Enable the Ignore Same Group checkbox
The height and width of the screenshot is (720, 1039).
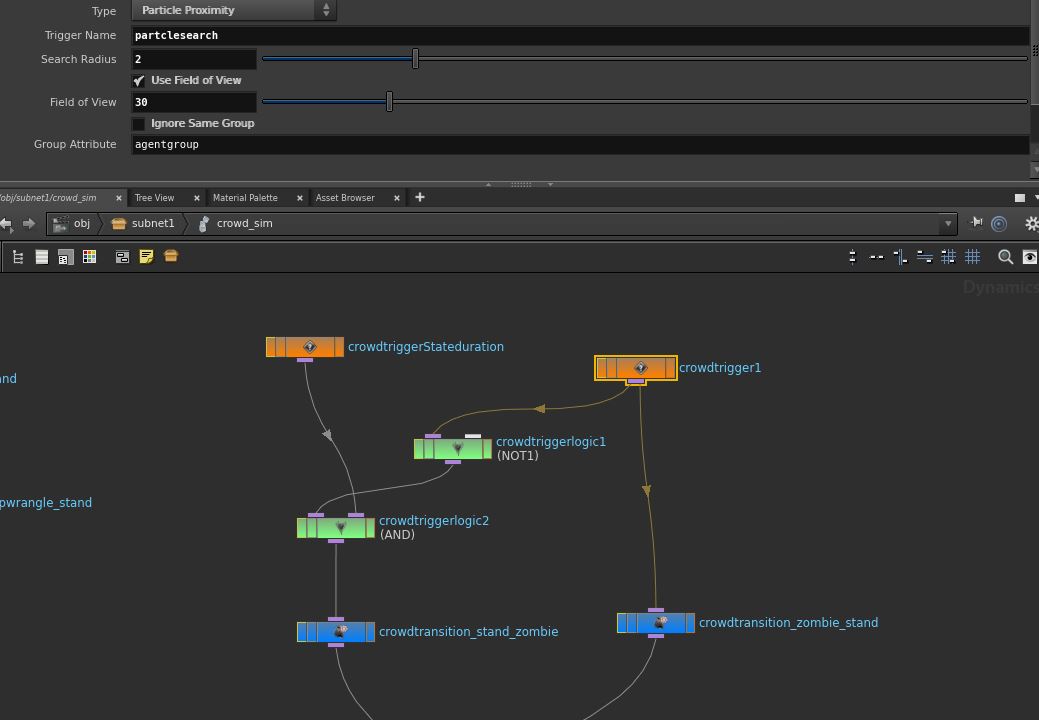[x=138, y=124]
